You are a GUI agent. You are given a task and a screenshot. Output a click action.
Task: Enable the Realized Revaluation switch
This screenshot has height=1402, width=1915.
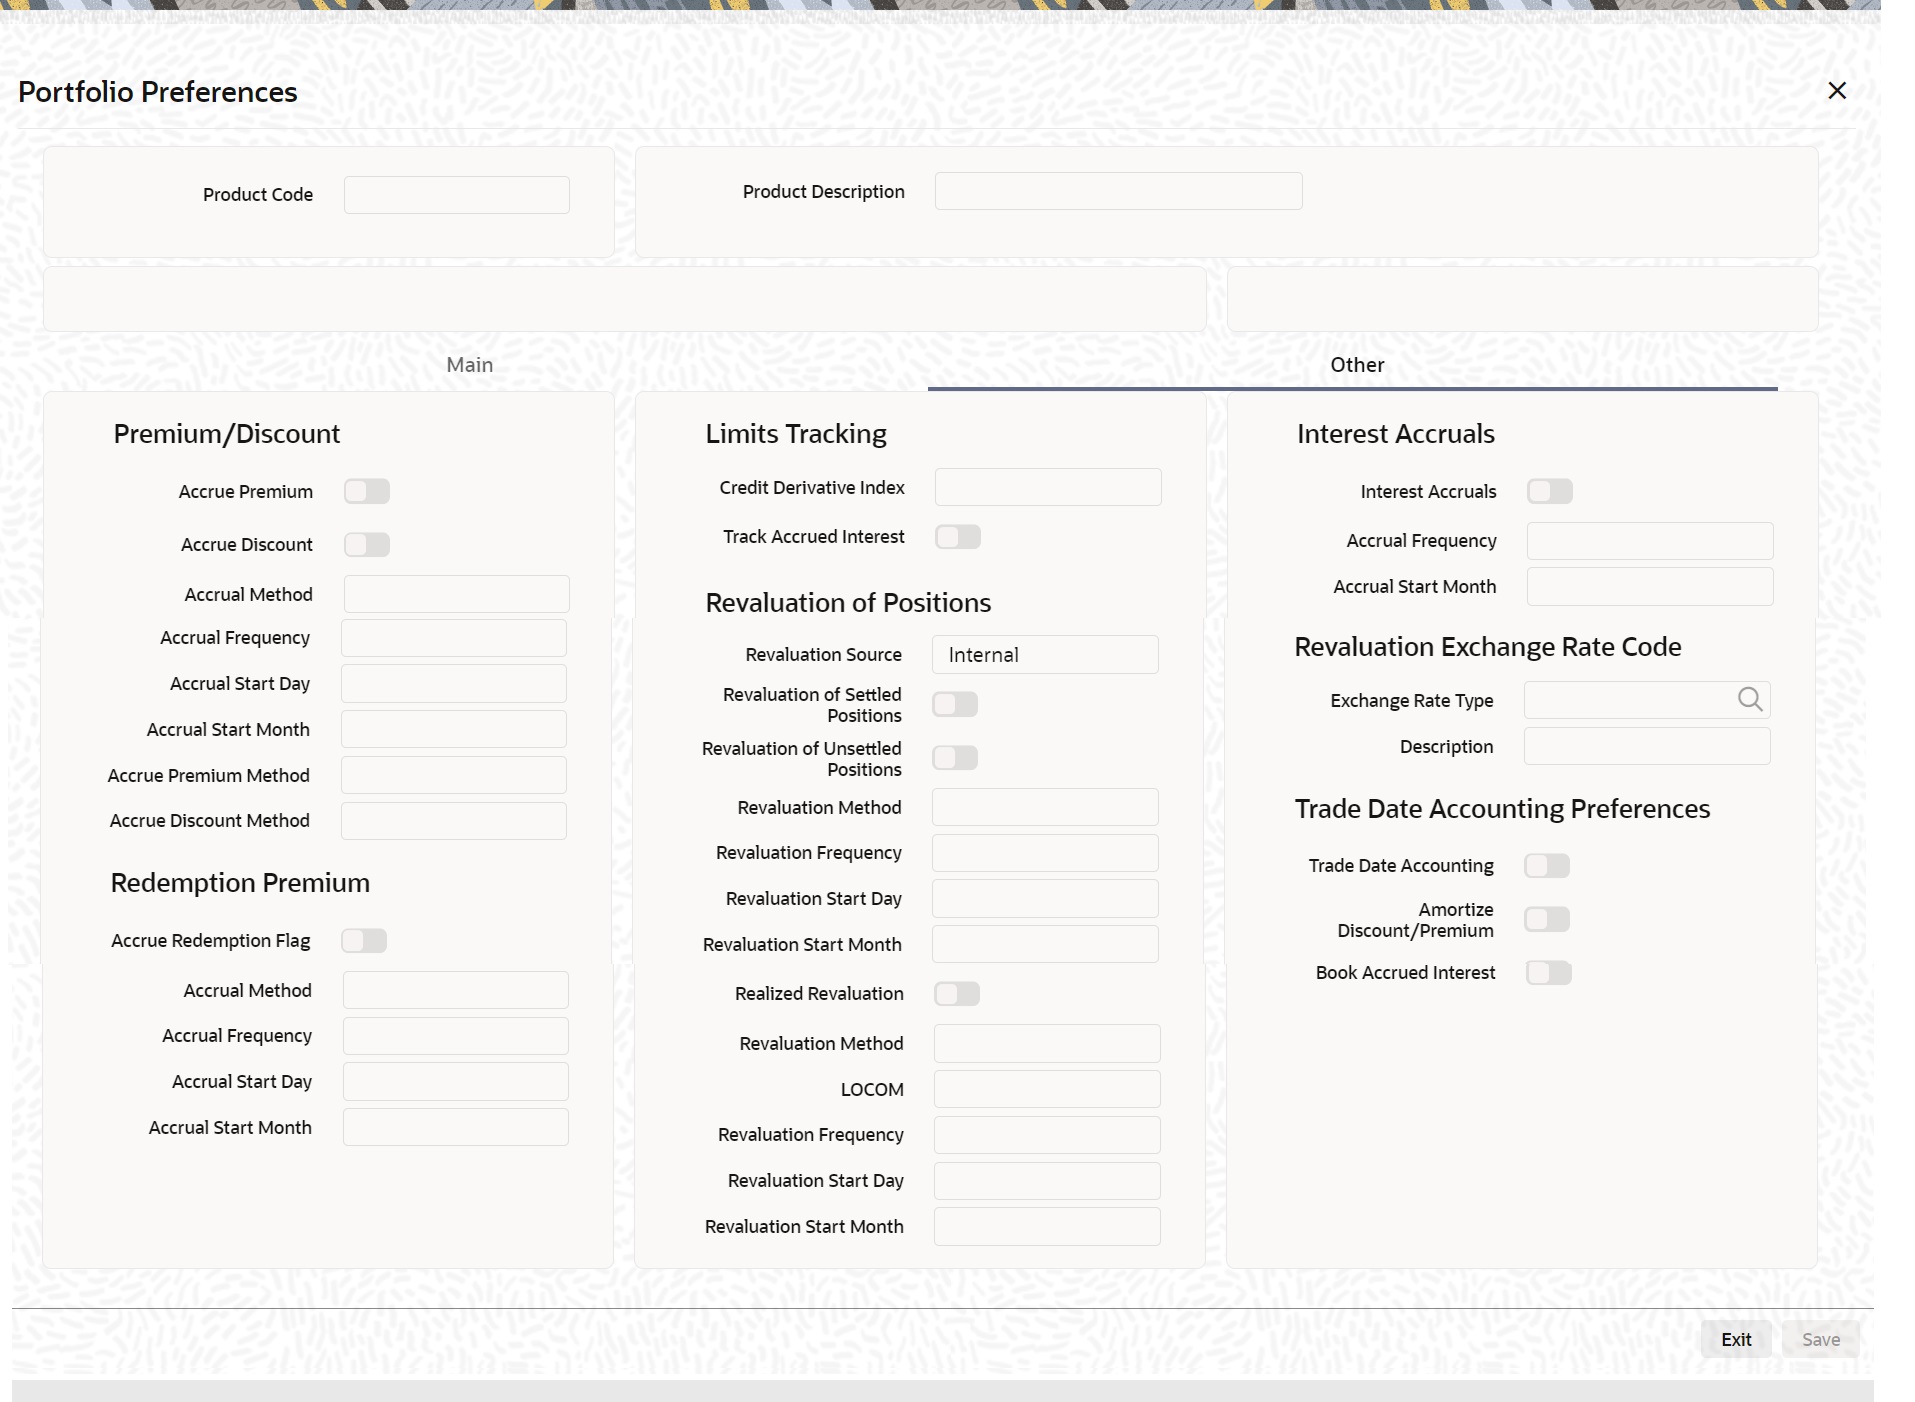click(957, 993)
